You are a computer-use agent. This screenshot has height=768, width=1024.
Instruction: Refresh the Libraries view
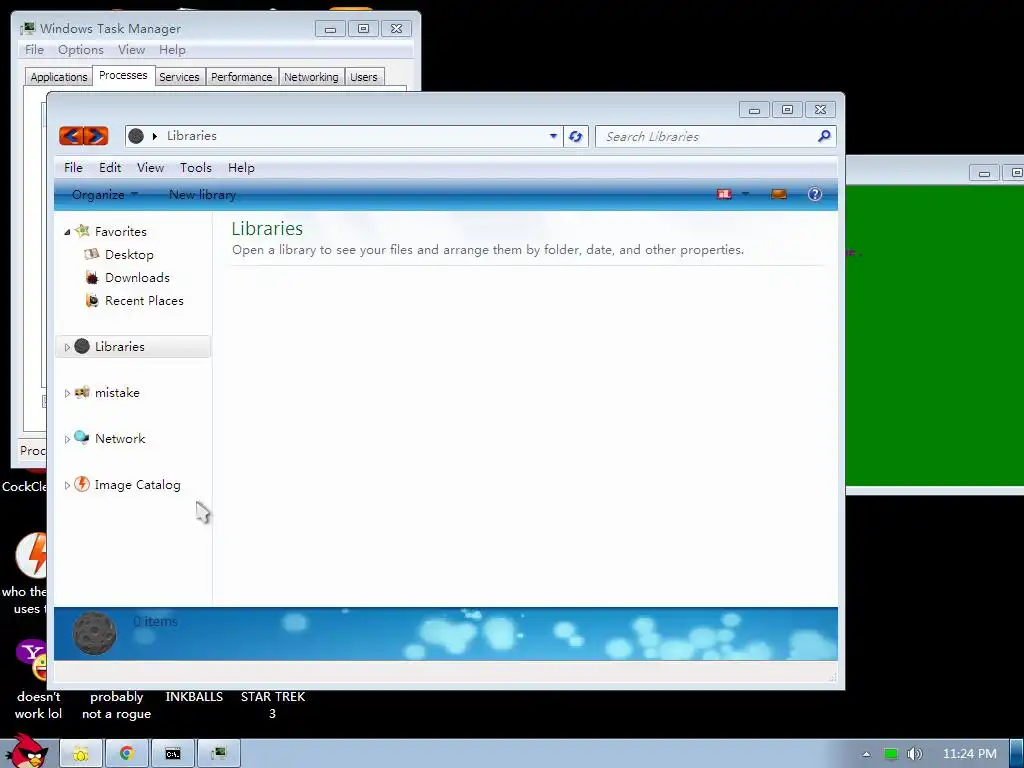coord(575,136)
